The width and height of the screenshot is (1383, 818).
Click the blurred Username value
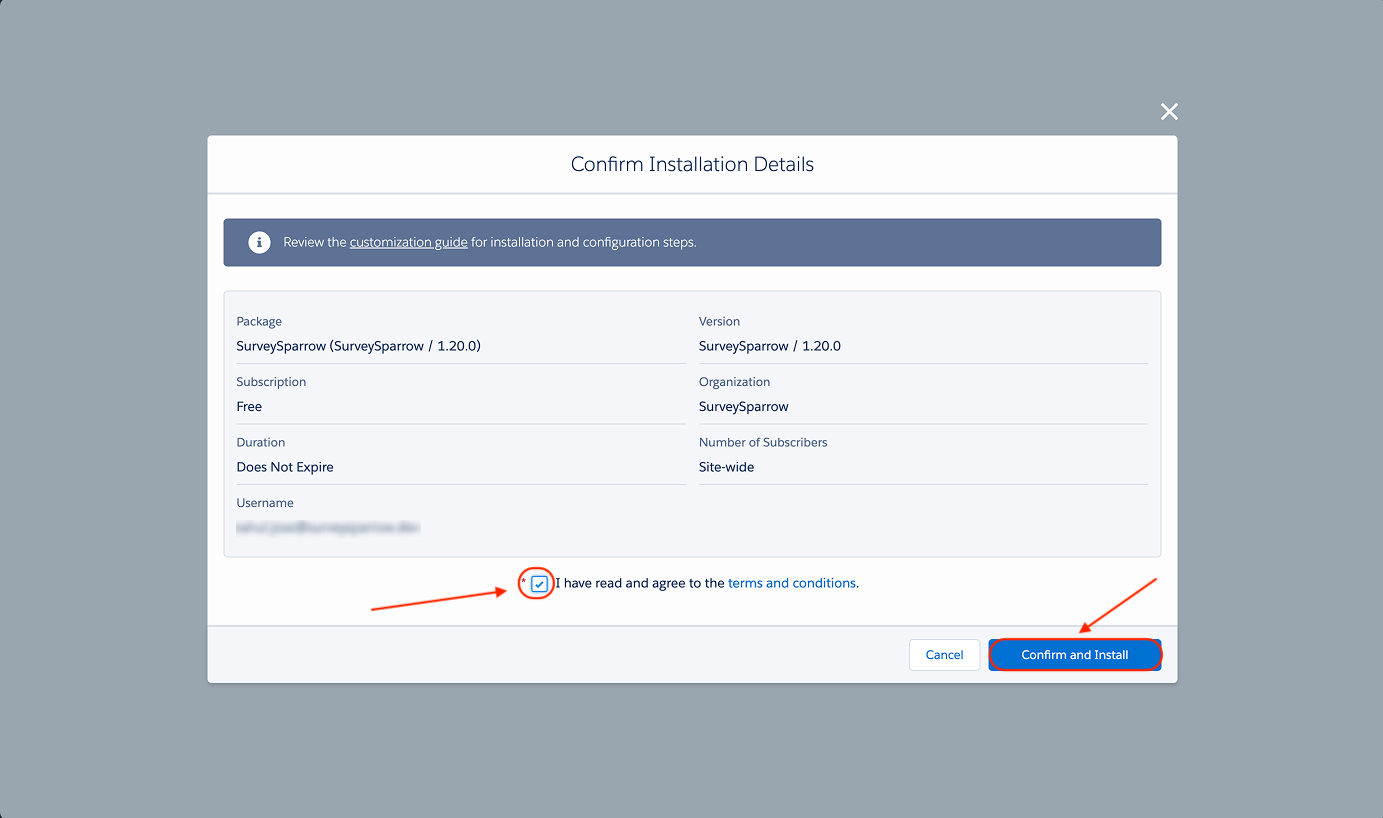click(x=327, y=526)
